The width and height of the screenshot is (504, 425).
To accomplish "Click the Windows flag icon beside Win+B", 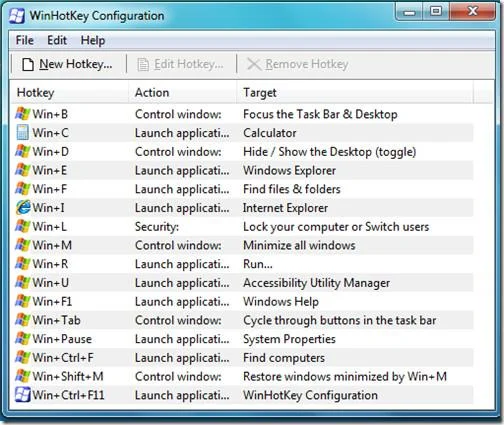I will point(23,114).
